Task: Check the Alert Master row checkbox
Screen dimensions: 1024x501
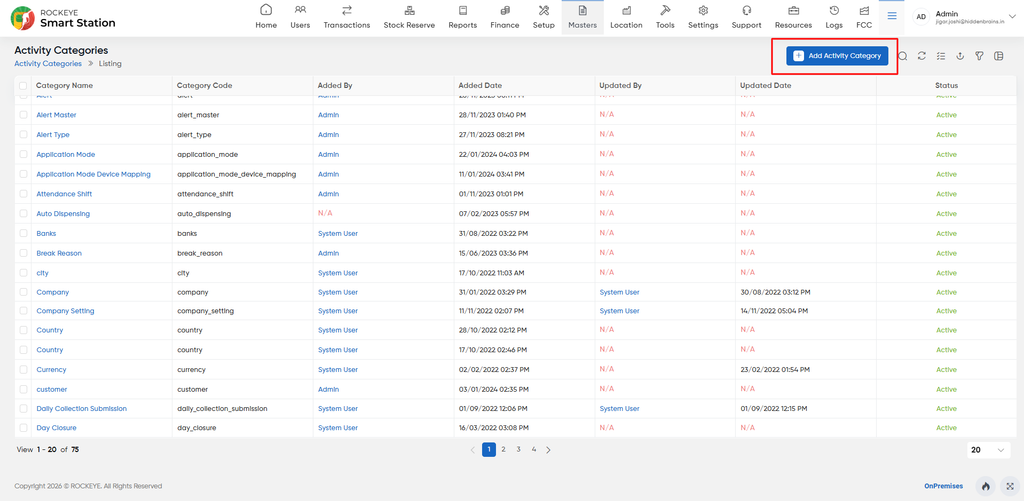Action: click(24, 115)
